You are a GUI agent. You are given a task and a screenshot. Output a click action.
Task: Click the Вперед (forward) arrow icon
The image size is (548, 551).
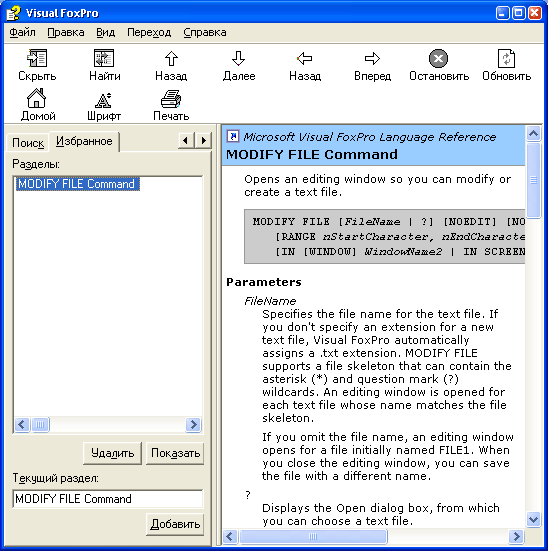(372, 58)
